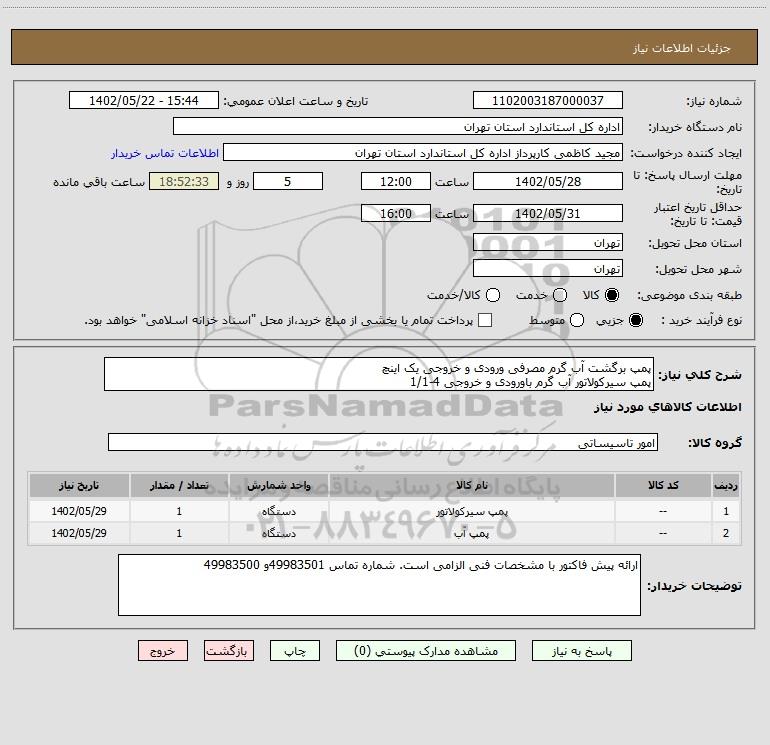Click the گروه کالا field امور تاسیساتی
The width and height of the screenshot is (770, 745).
(383, 442)
